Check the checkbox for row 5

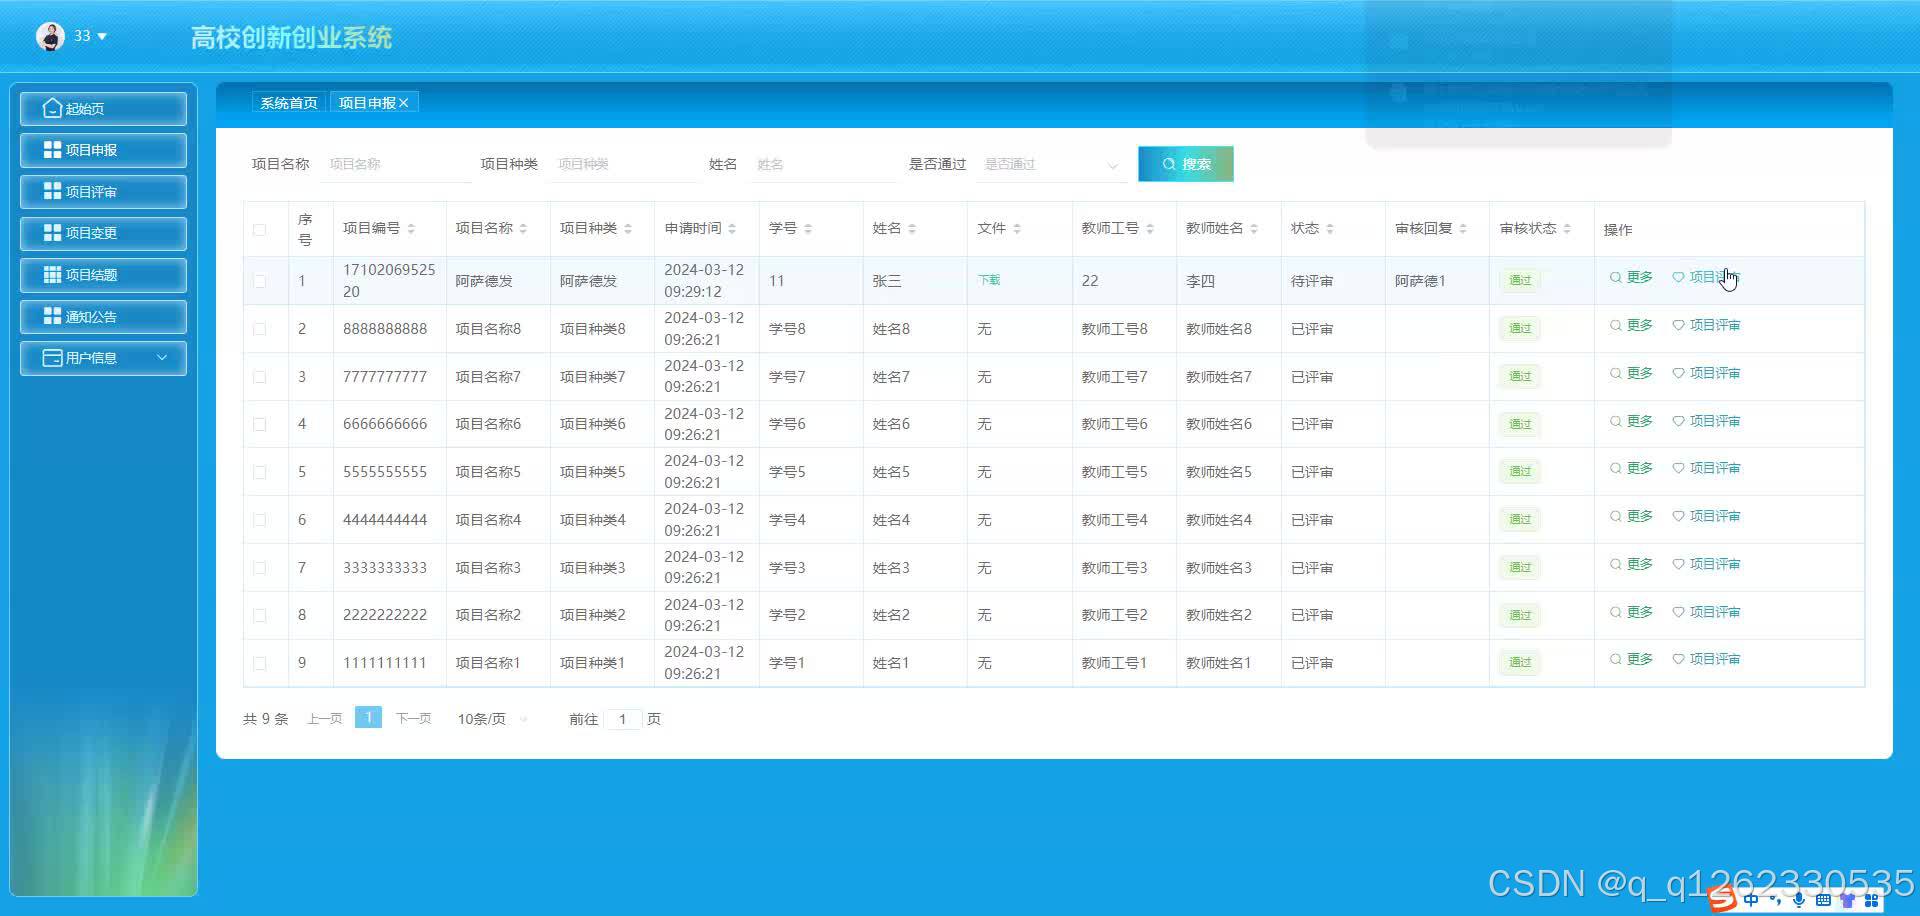point(260,472)
